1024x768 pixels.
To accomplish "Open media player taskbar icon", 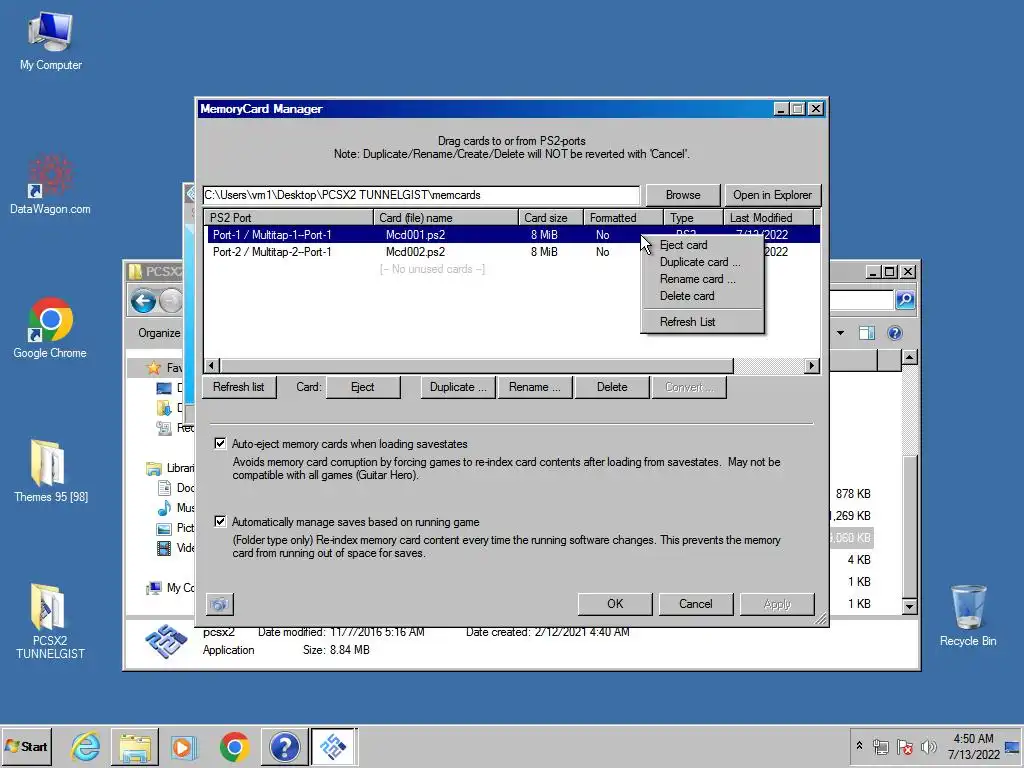I will tap(184, 746).
